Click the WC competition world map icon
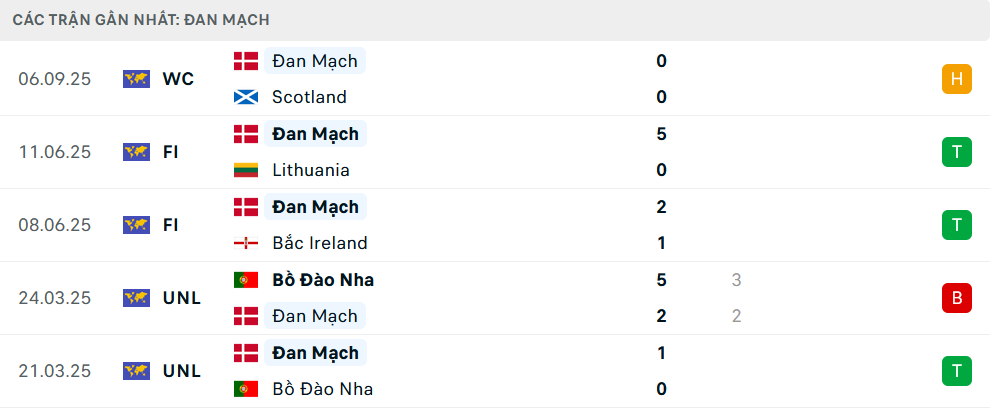This screenshot has width=990, height=410. [x=136, y=79]
